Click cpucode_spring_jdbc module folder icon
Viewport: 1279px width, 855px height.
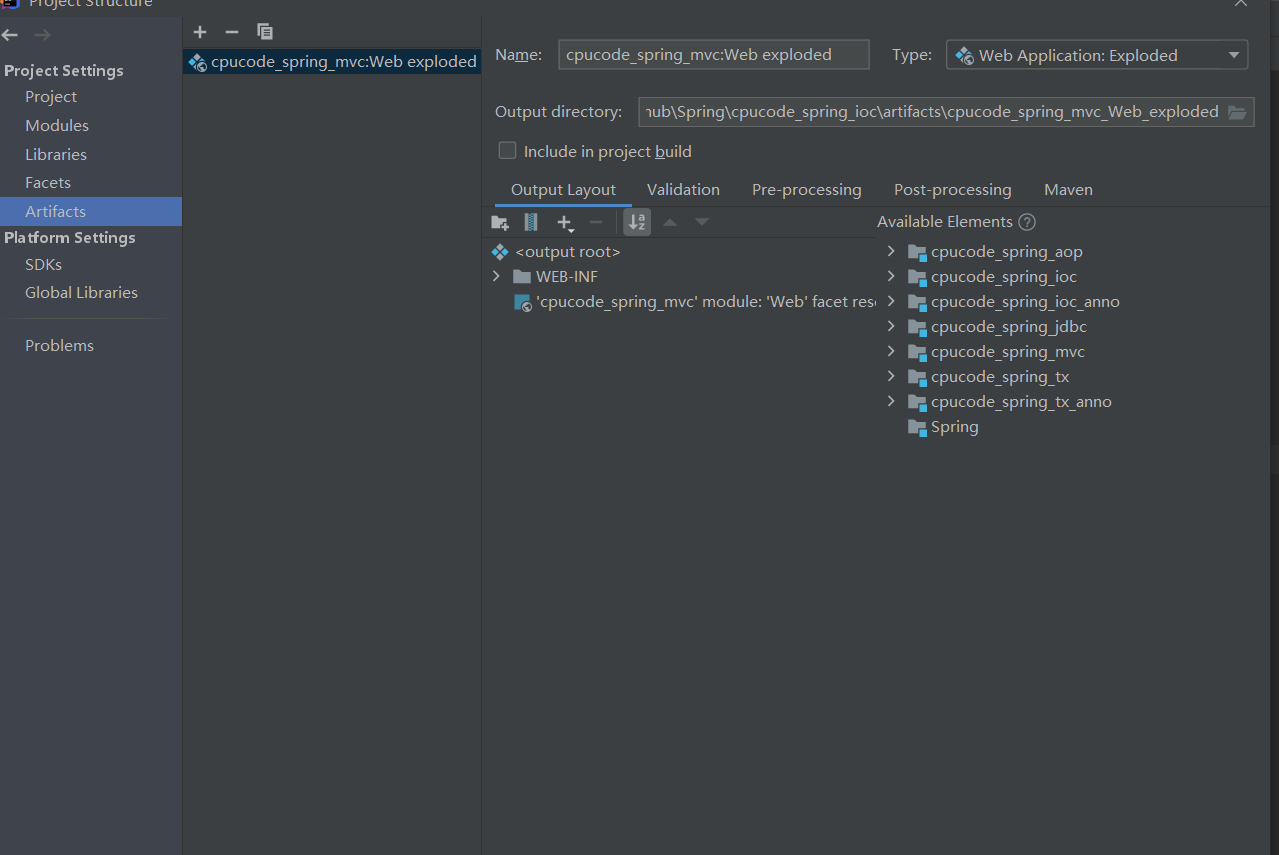tap(917, 327)
